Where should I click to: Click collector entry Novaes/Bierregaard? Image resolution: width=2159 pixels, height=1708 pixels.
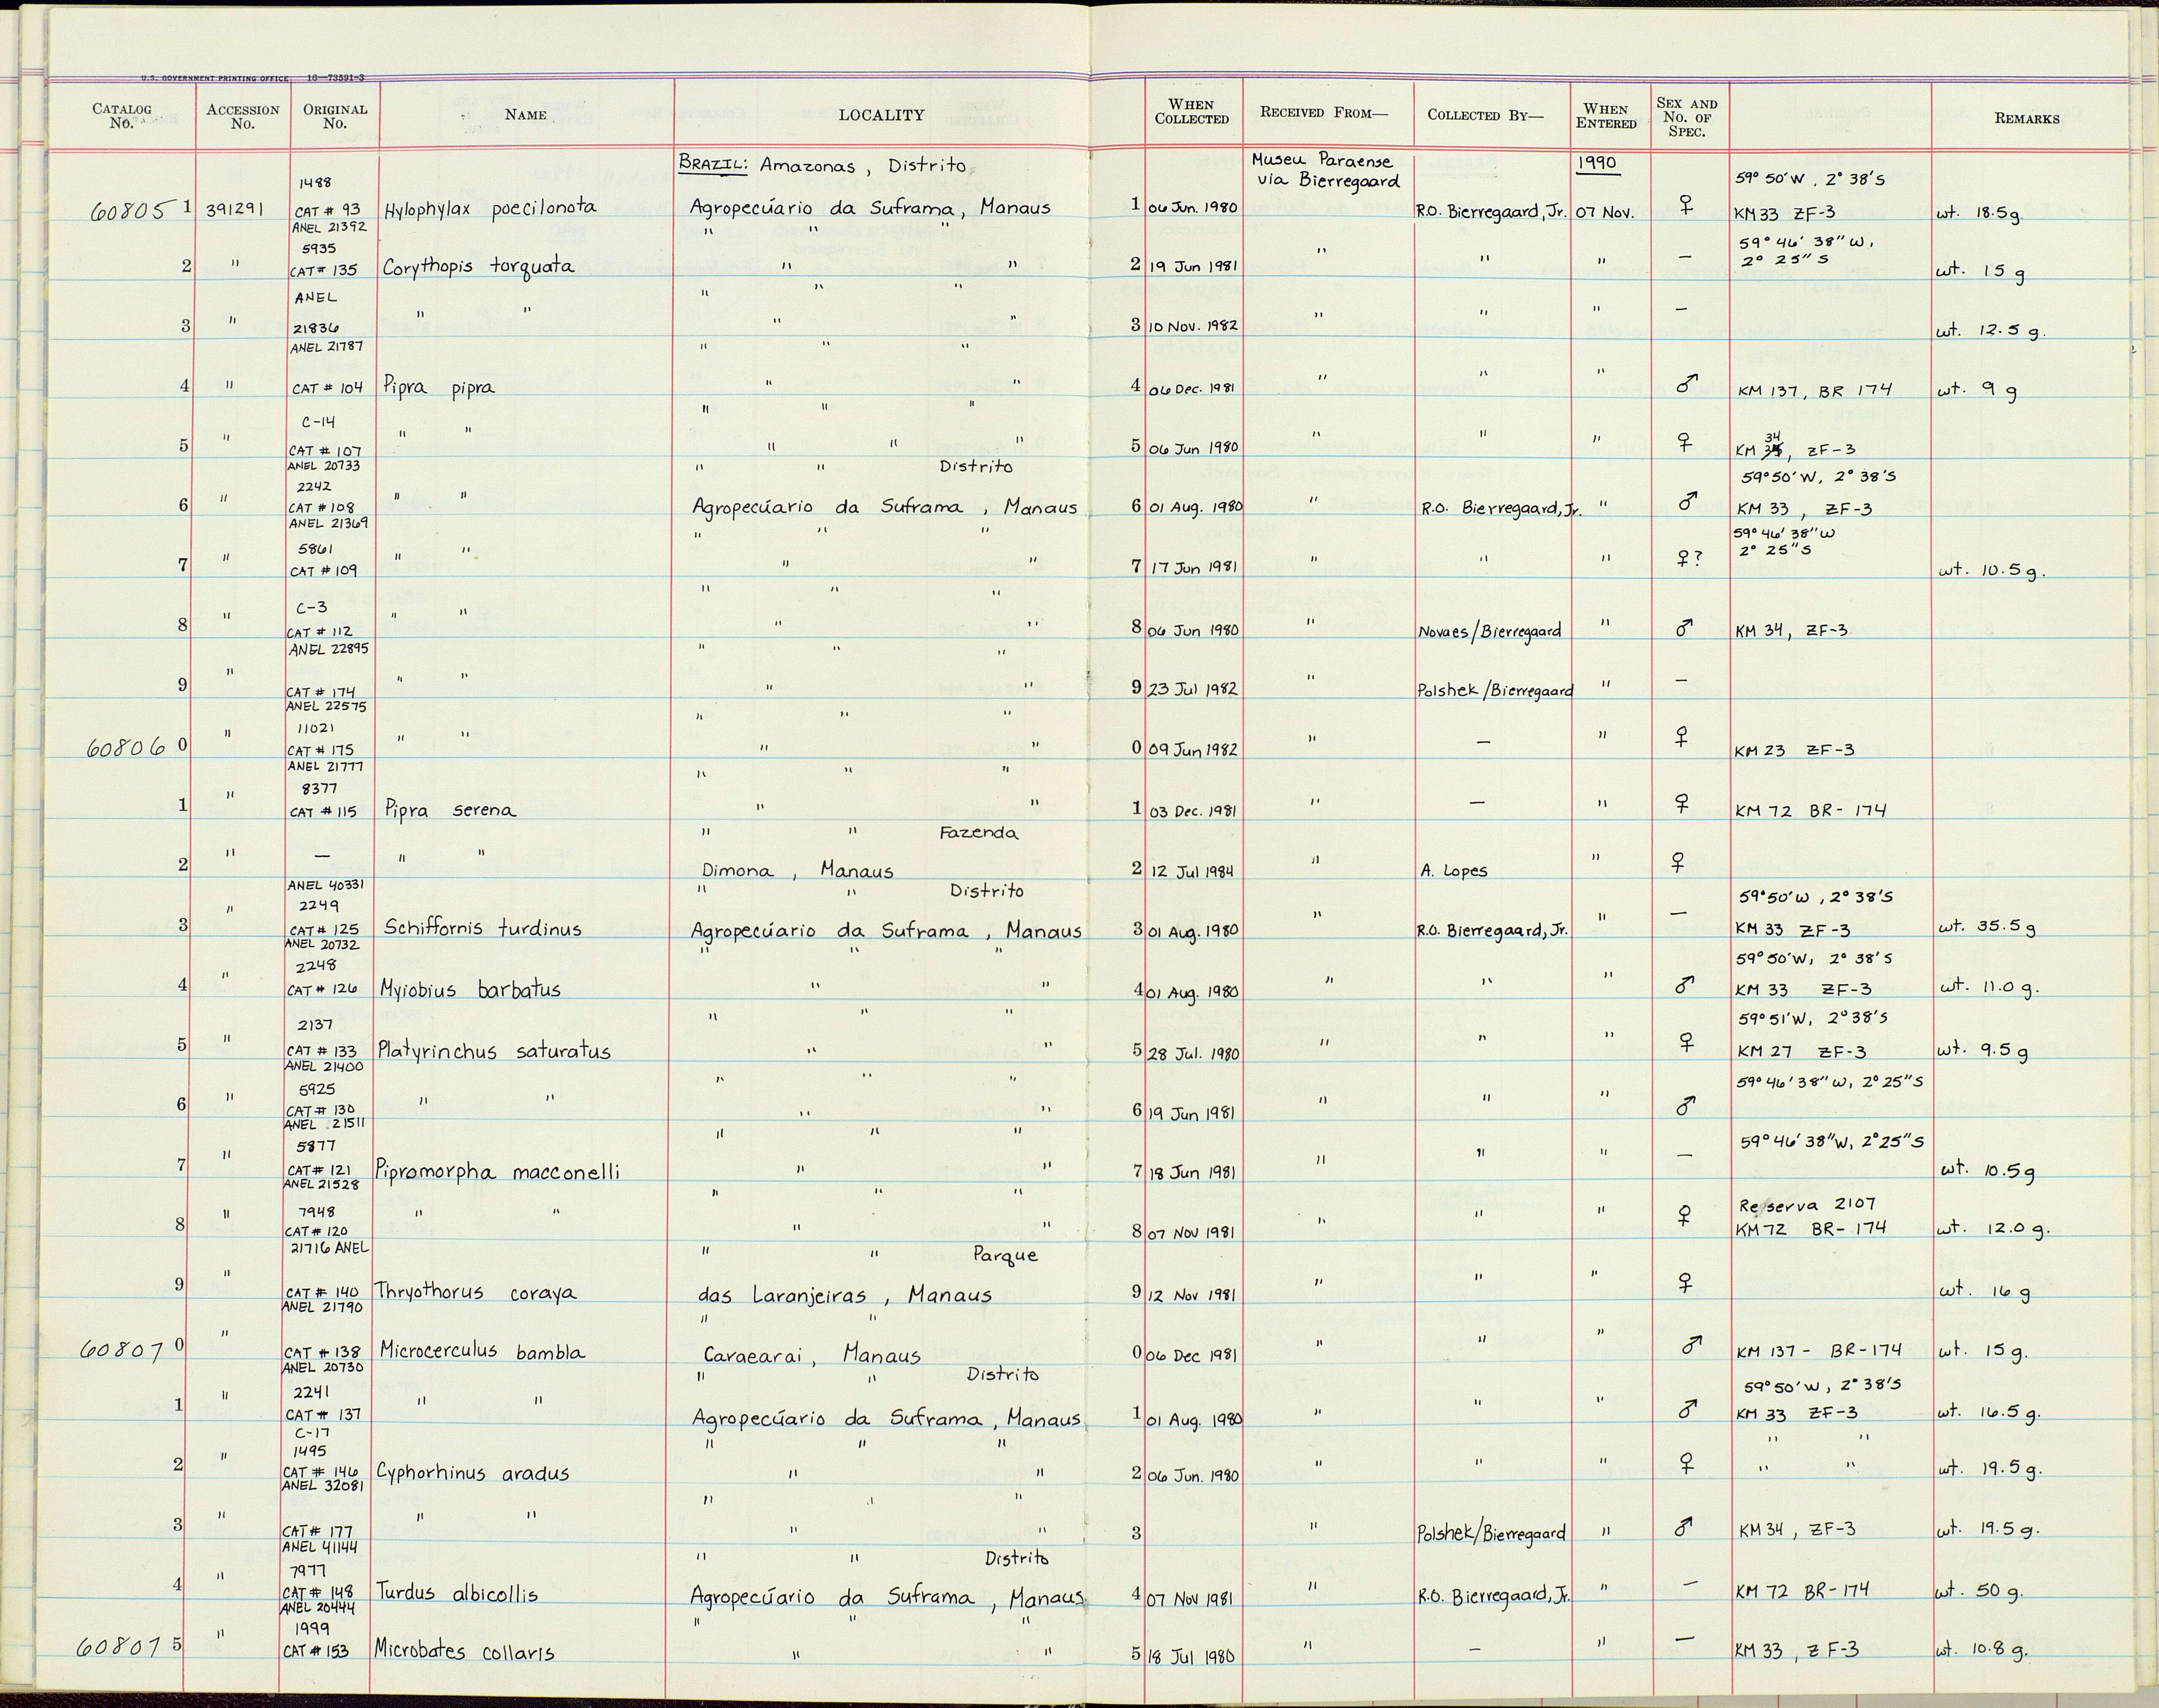click(1489, 631)
